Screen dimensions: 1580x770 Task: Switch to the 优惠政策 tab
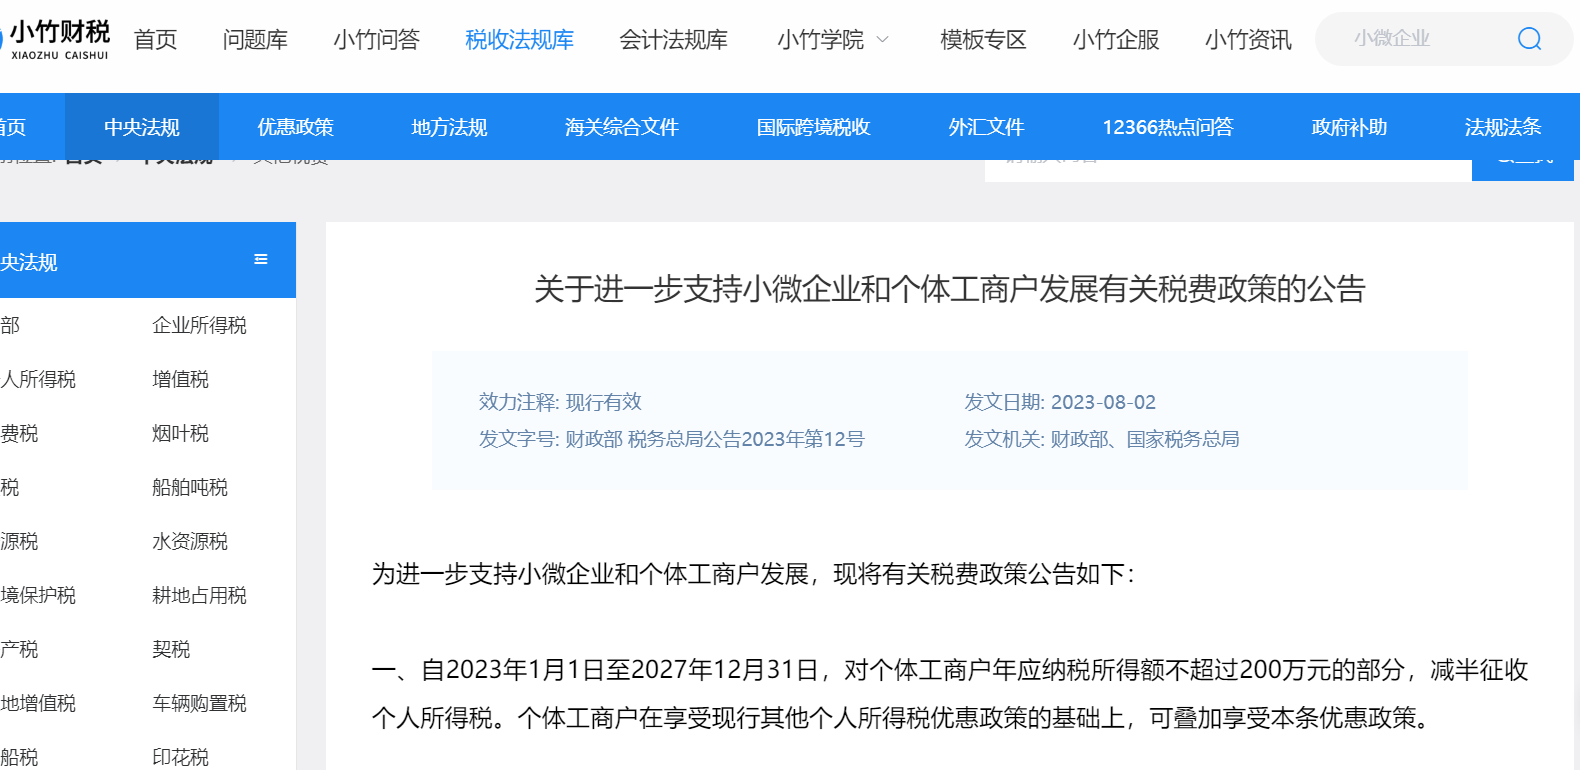point(295,127)
